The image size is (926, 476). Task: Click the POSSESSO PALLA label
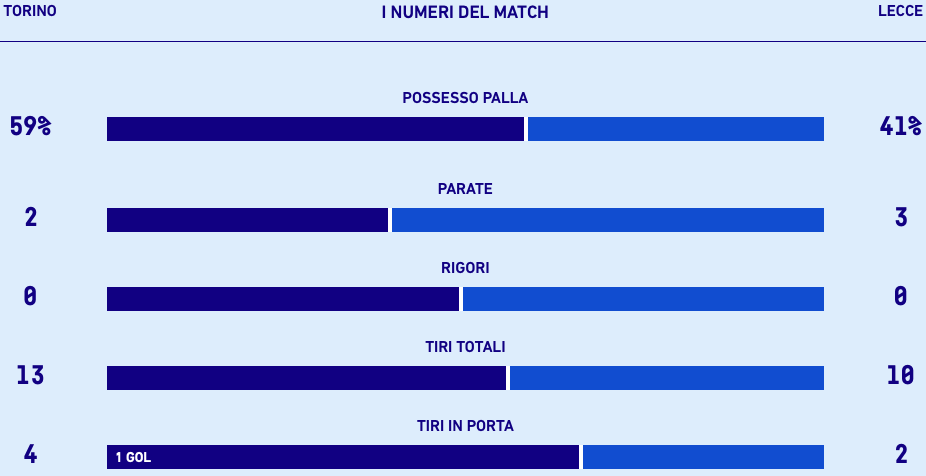pos(465,98)
